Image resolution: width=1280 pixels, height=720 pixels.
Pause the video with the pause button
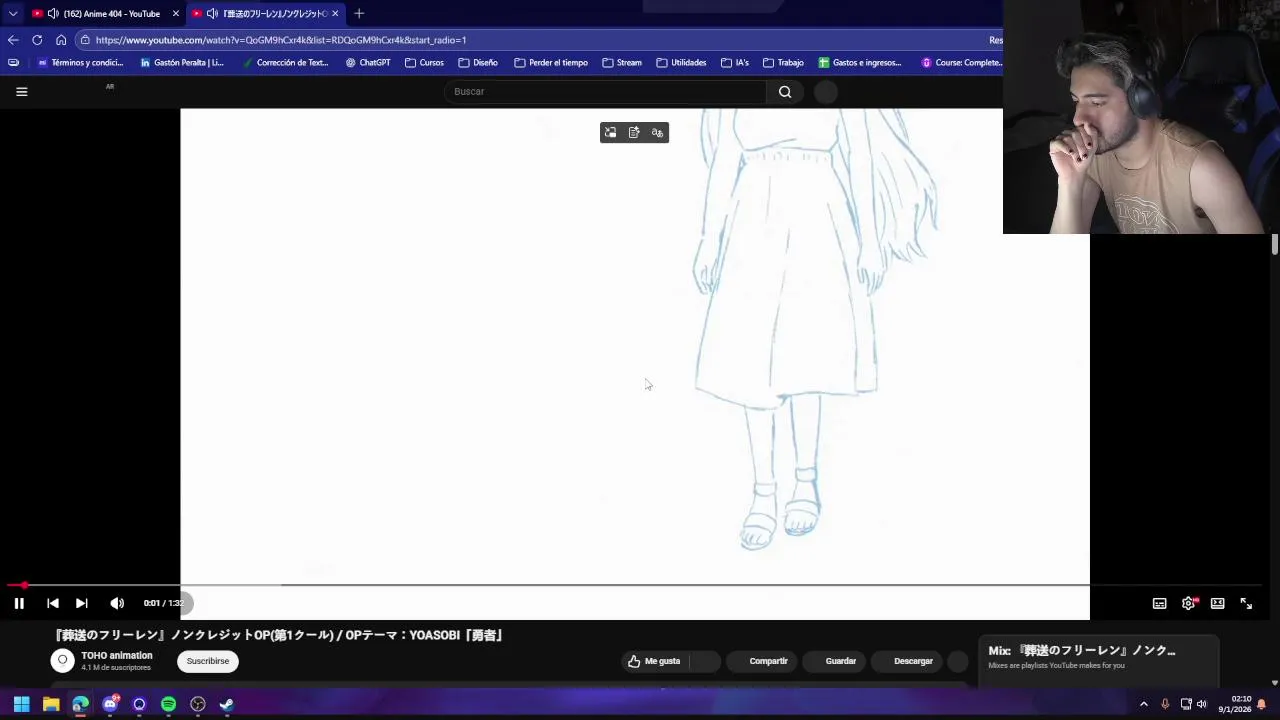19,603
